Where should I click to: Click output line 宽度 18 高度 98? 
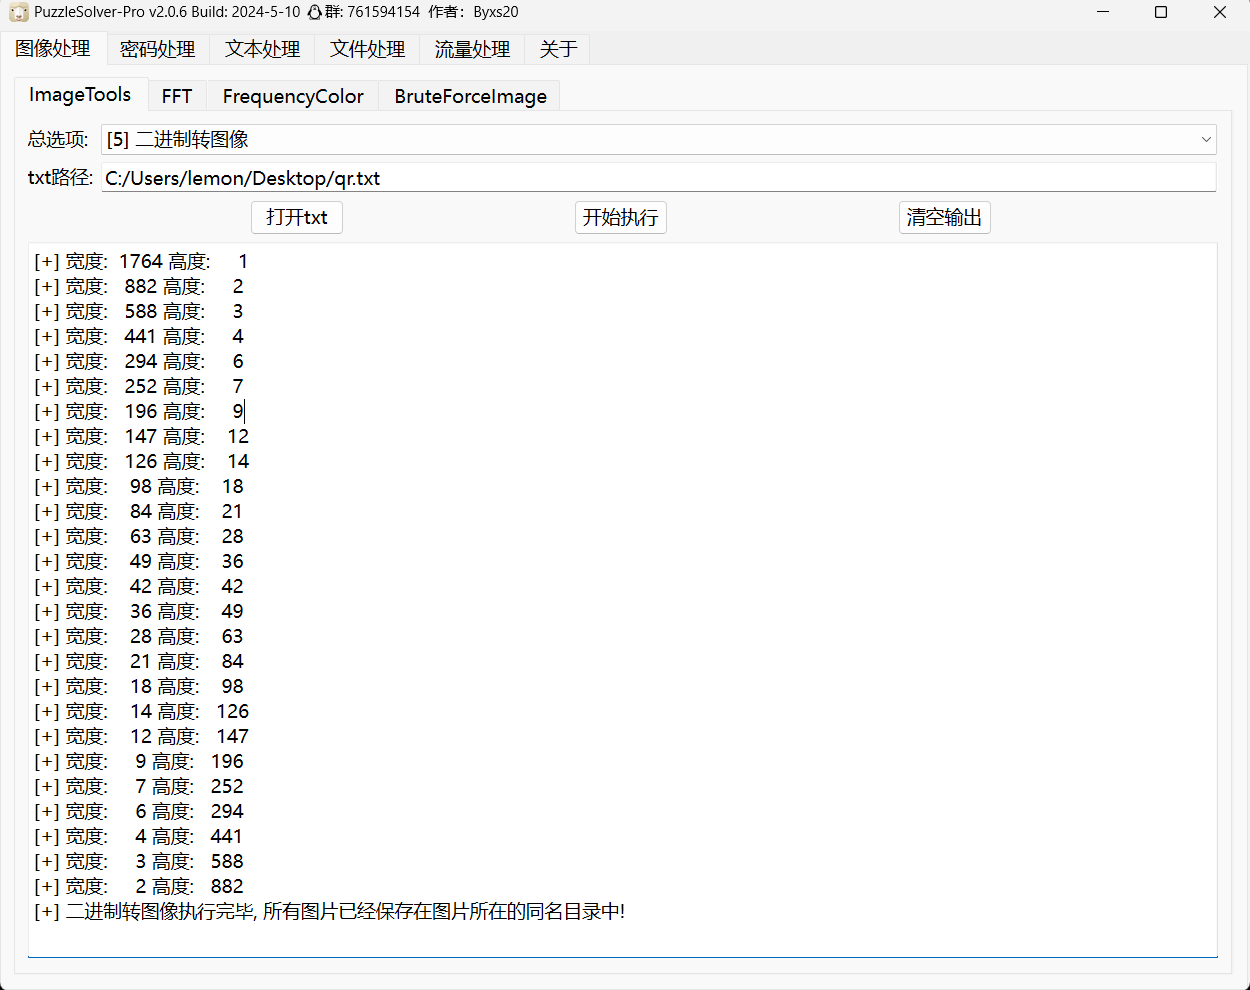point(139,687)
